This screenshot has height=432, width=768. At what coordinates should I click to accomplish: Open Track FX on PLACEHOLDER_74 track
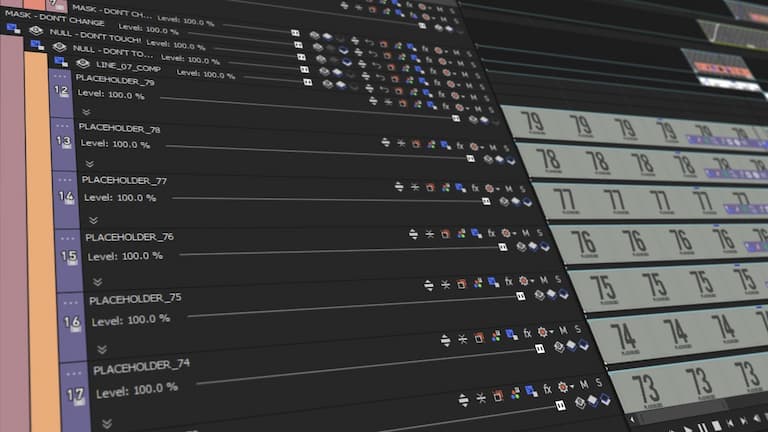[528, 334]
